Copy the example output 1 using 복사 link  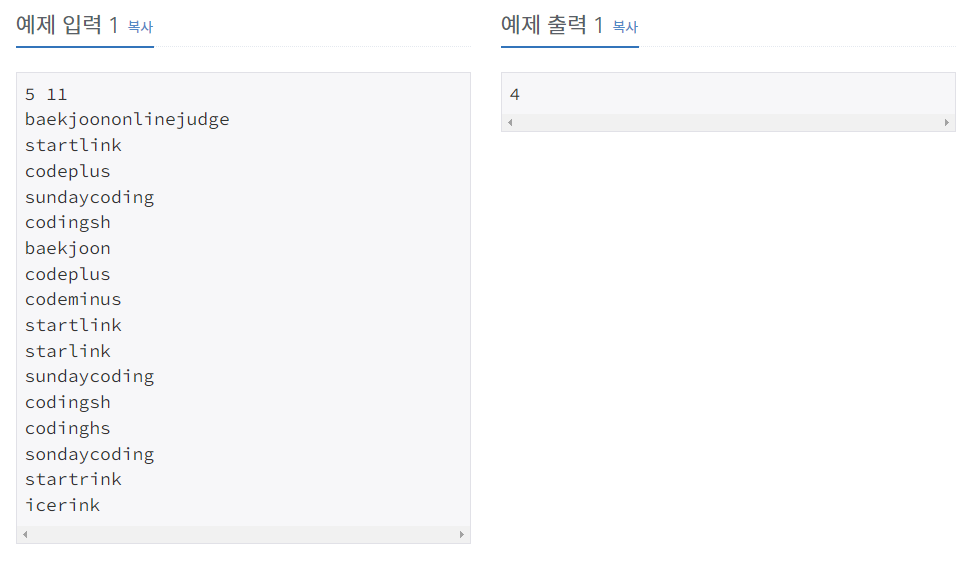tap(625, 27)
